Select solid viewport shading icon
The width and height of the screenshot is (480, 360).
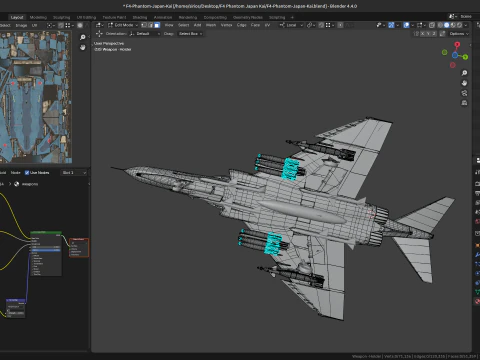click(x=447, y=25)
